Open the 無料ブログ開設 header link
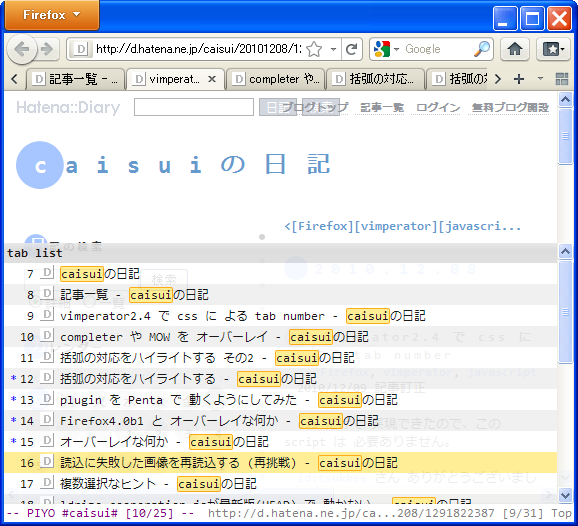 [510, 108]
